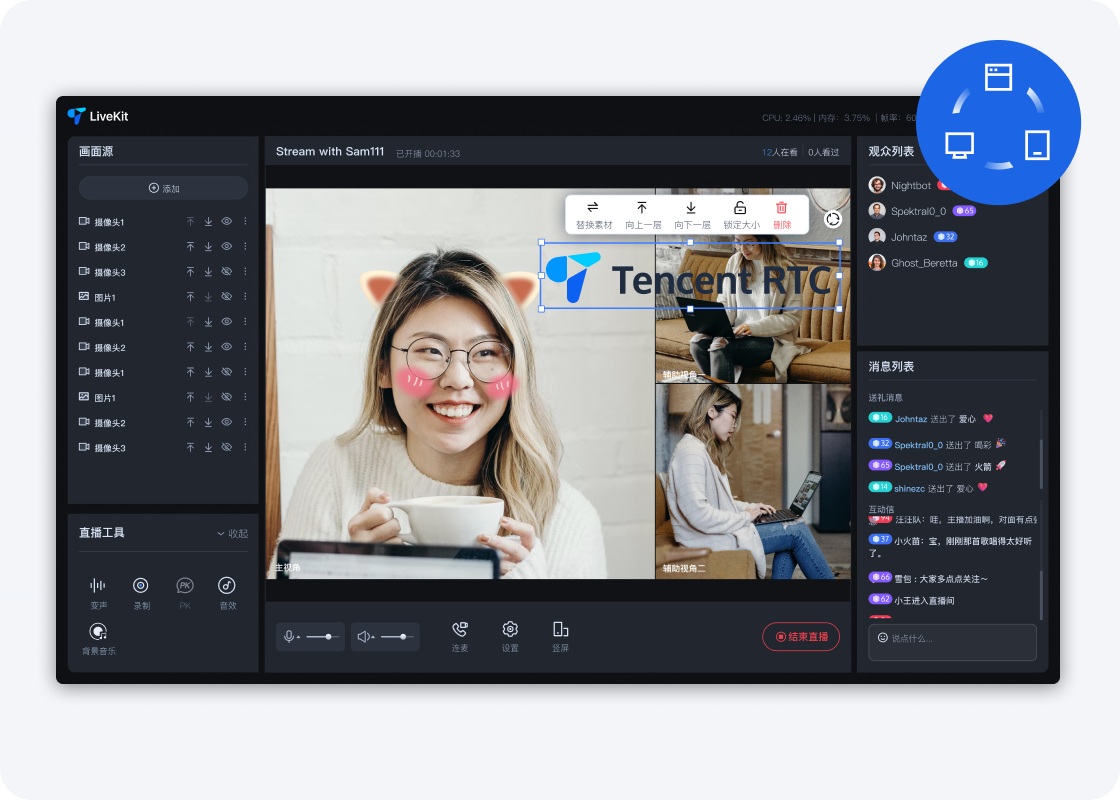The image size is (1120, 800).
Task: Open microphone device dropdown arrow
Action: point(298,638)
